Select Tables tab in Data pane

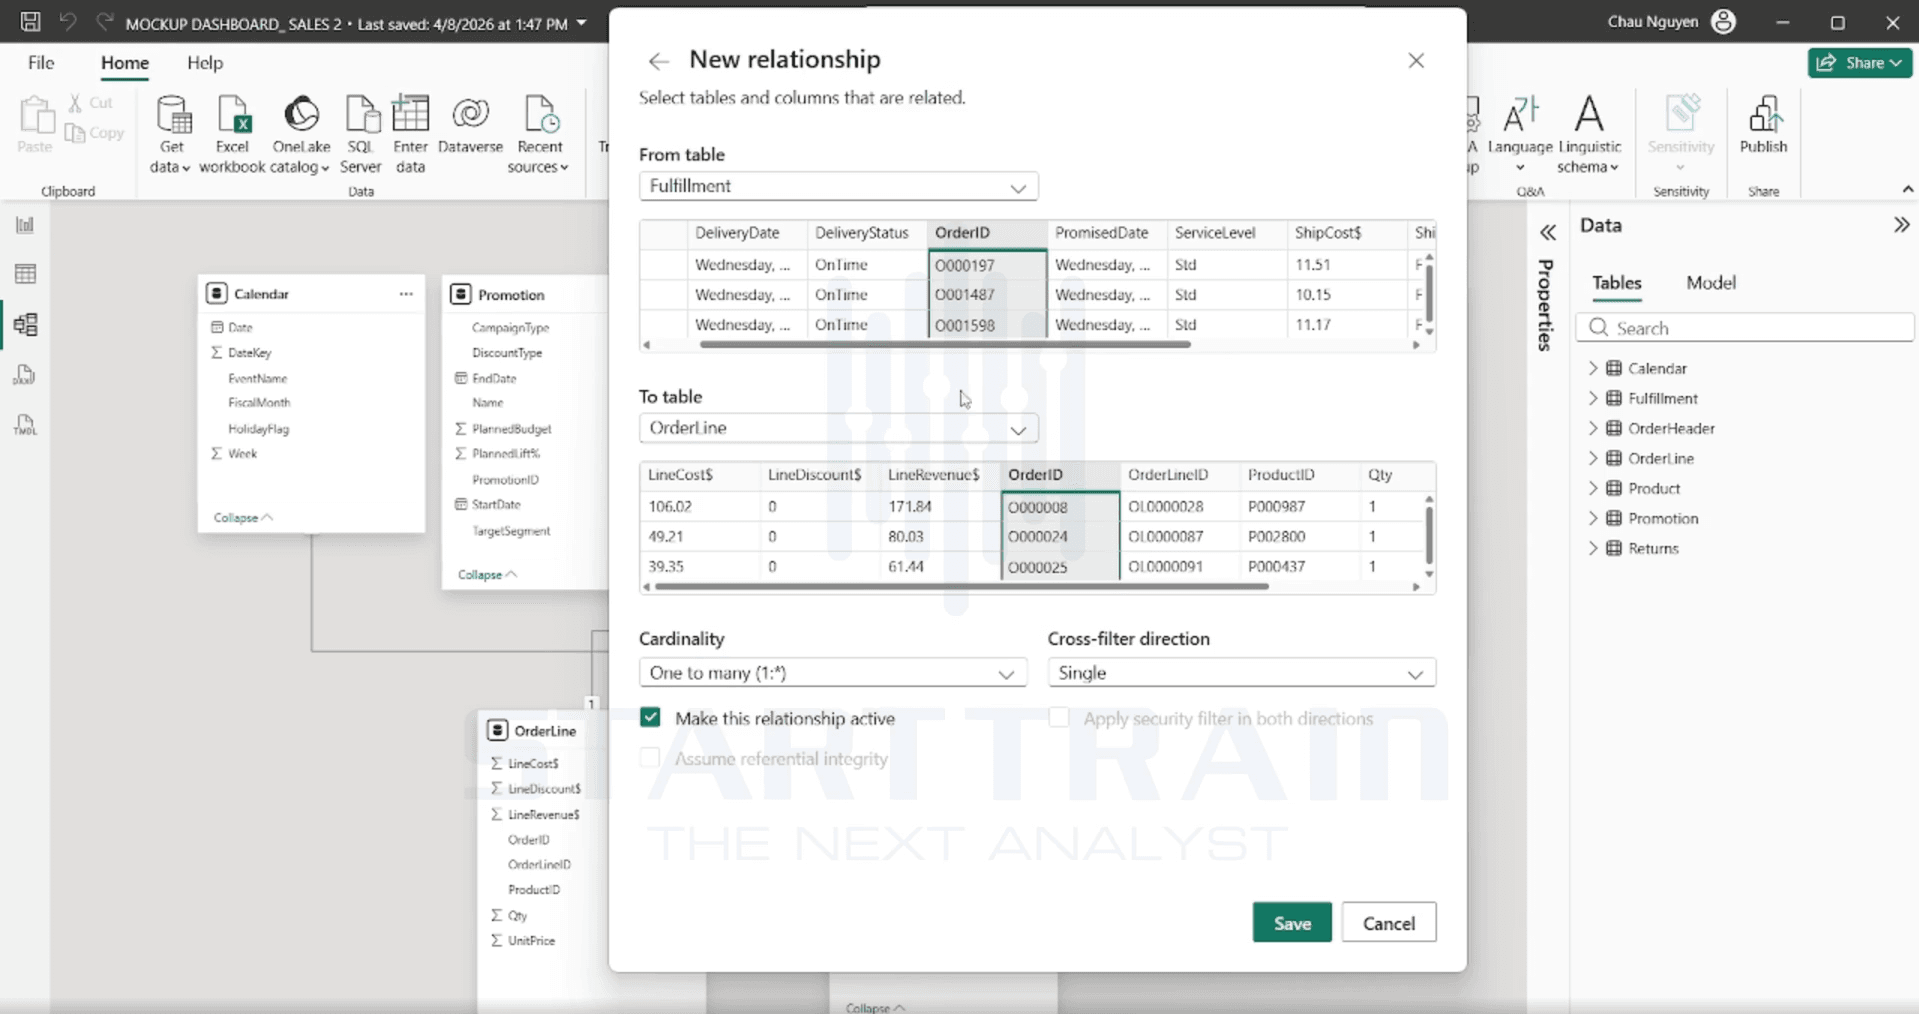[1616, 283]
